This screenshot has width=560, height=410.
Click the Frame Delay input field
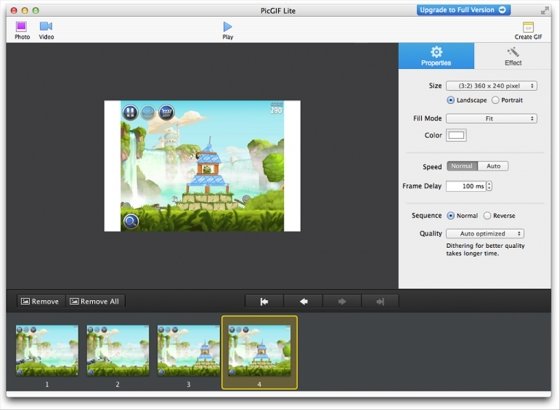[466, 186]
